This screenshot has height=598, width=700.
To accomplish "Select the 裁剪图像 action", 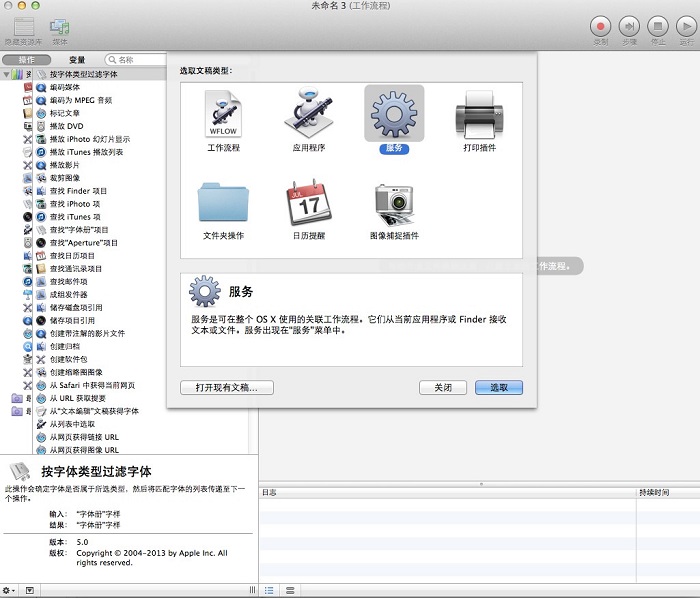I will click(100, 178).
